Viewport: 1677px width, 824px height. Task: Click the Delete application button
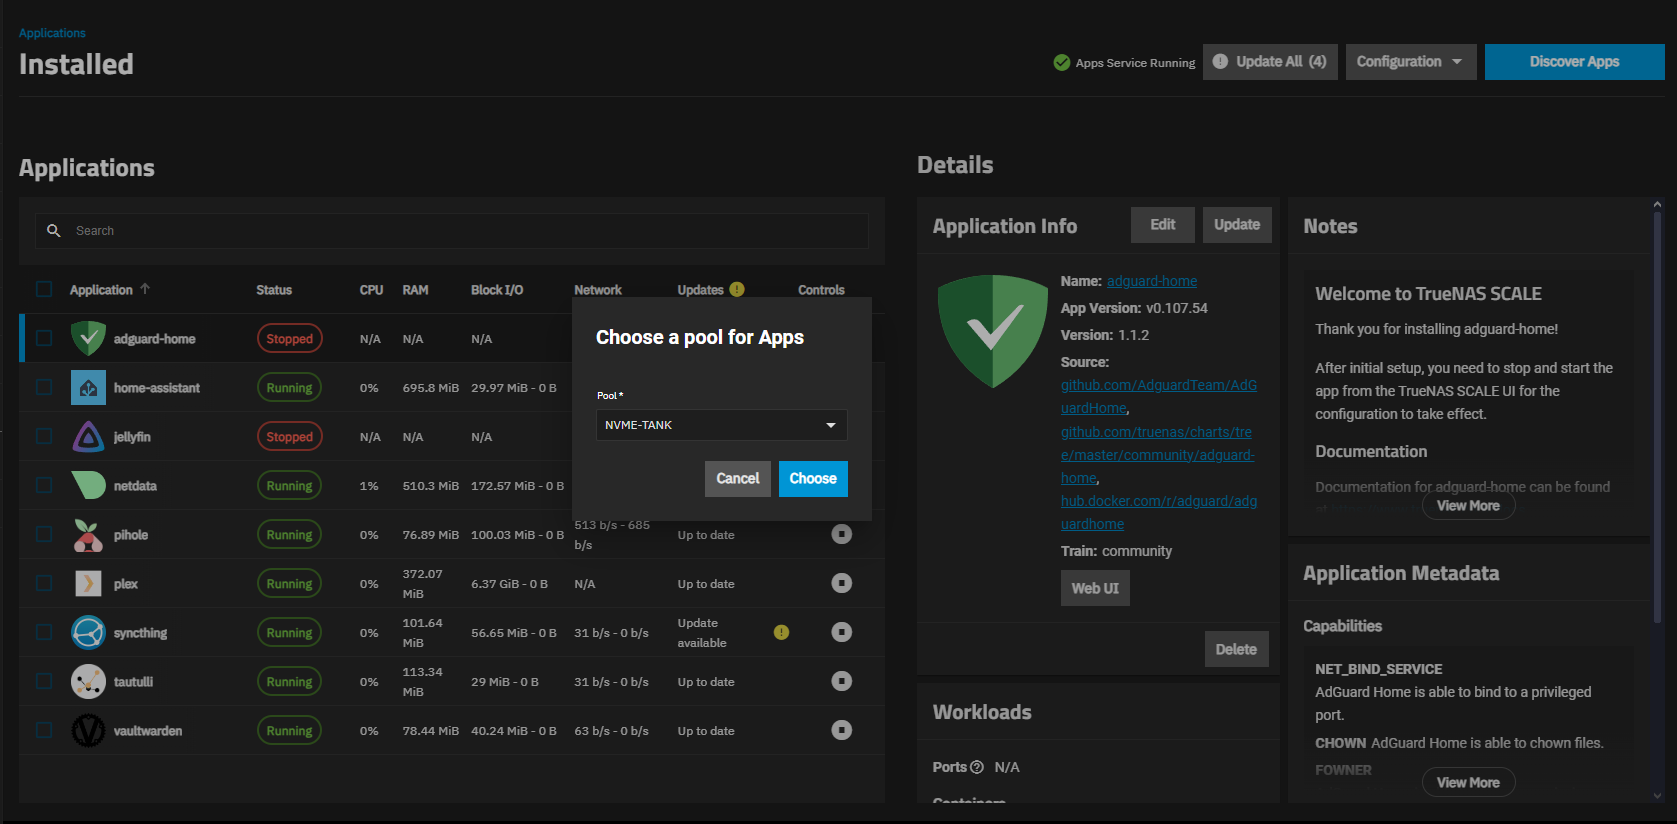coord(1236,649)
